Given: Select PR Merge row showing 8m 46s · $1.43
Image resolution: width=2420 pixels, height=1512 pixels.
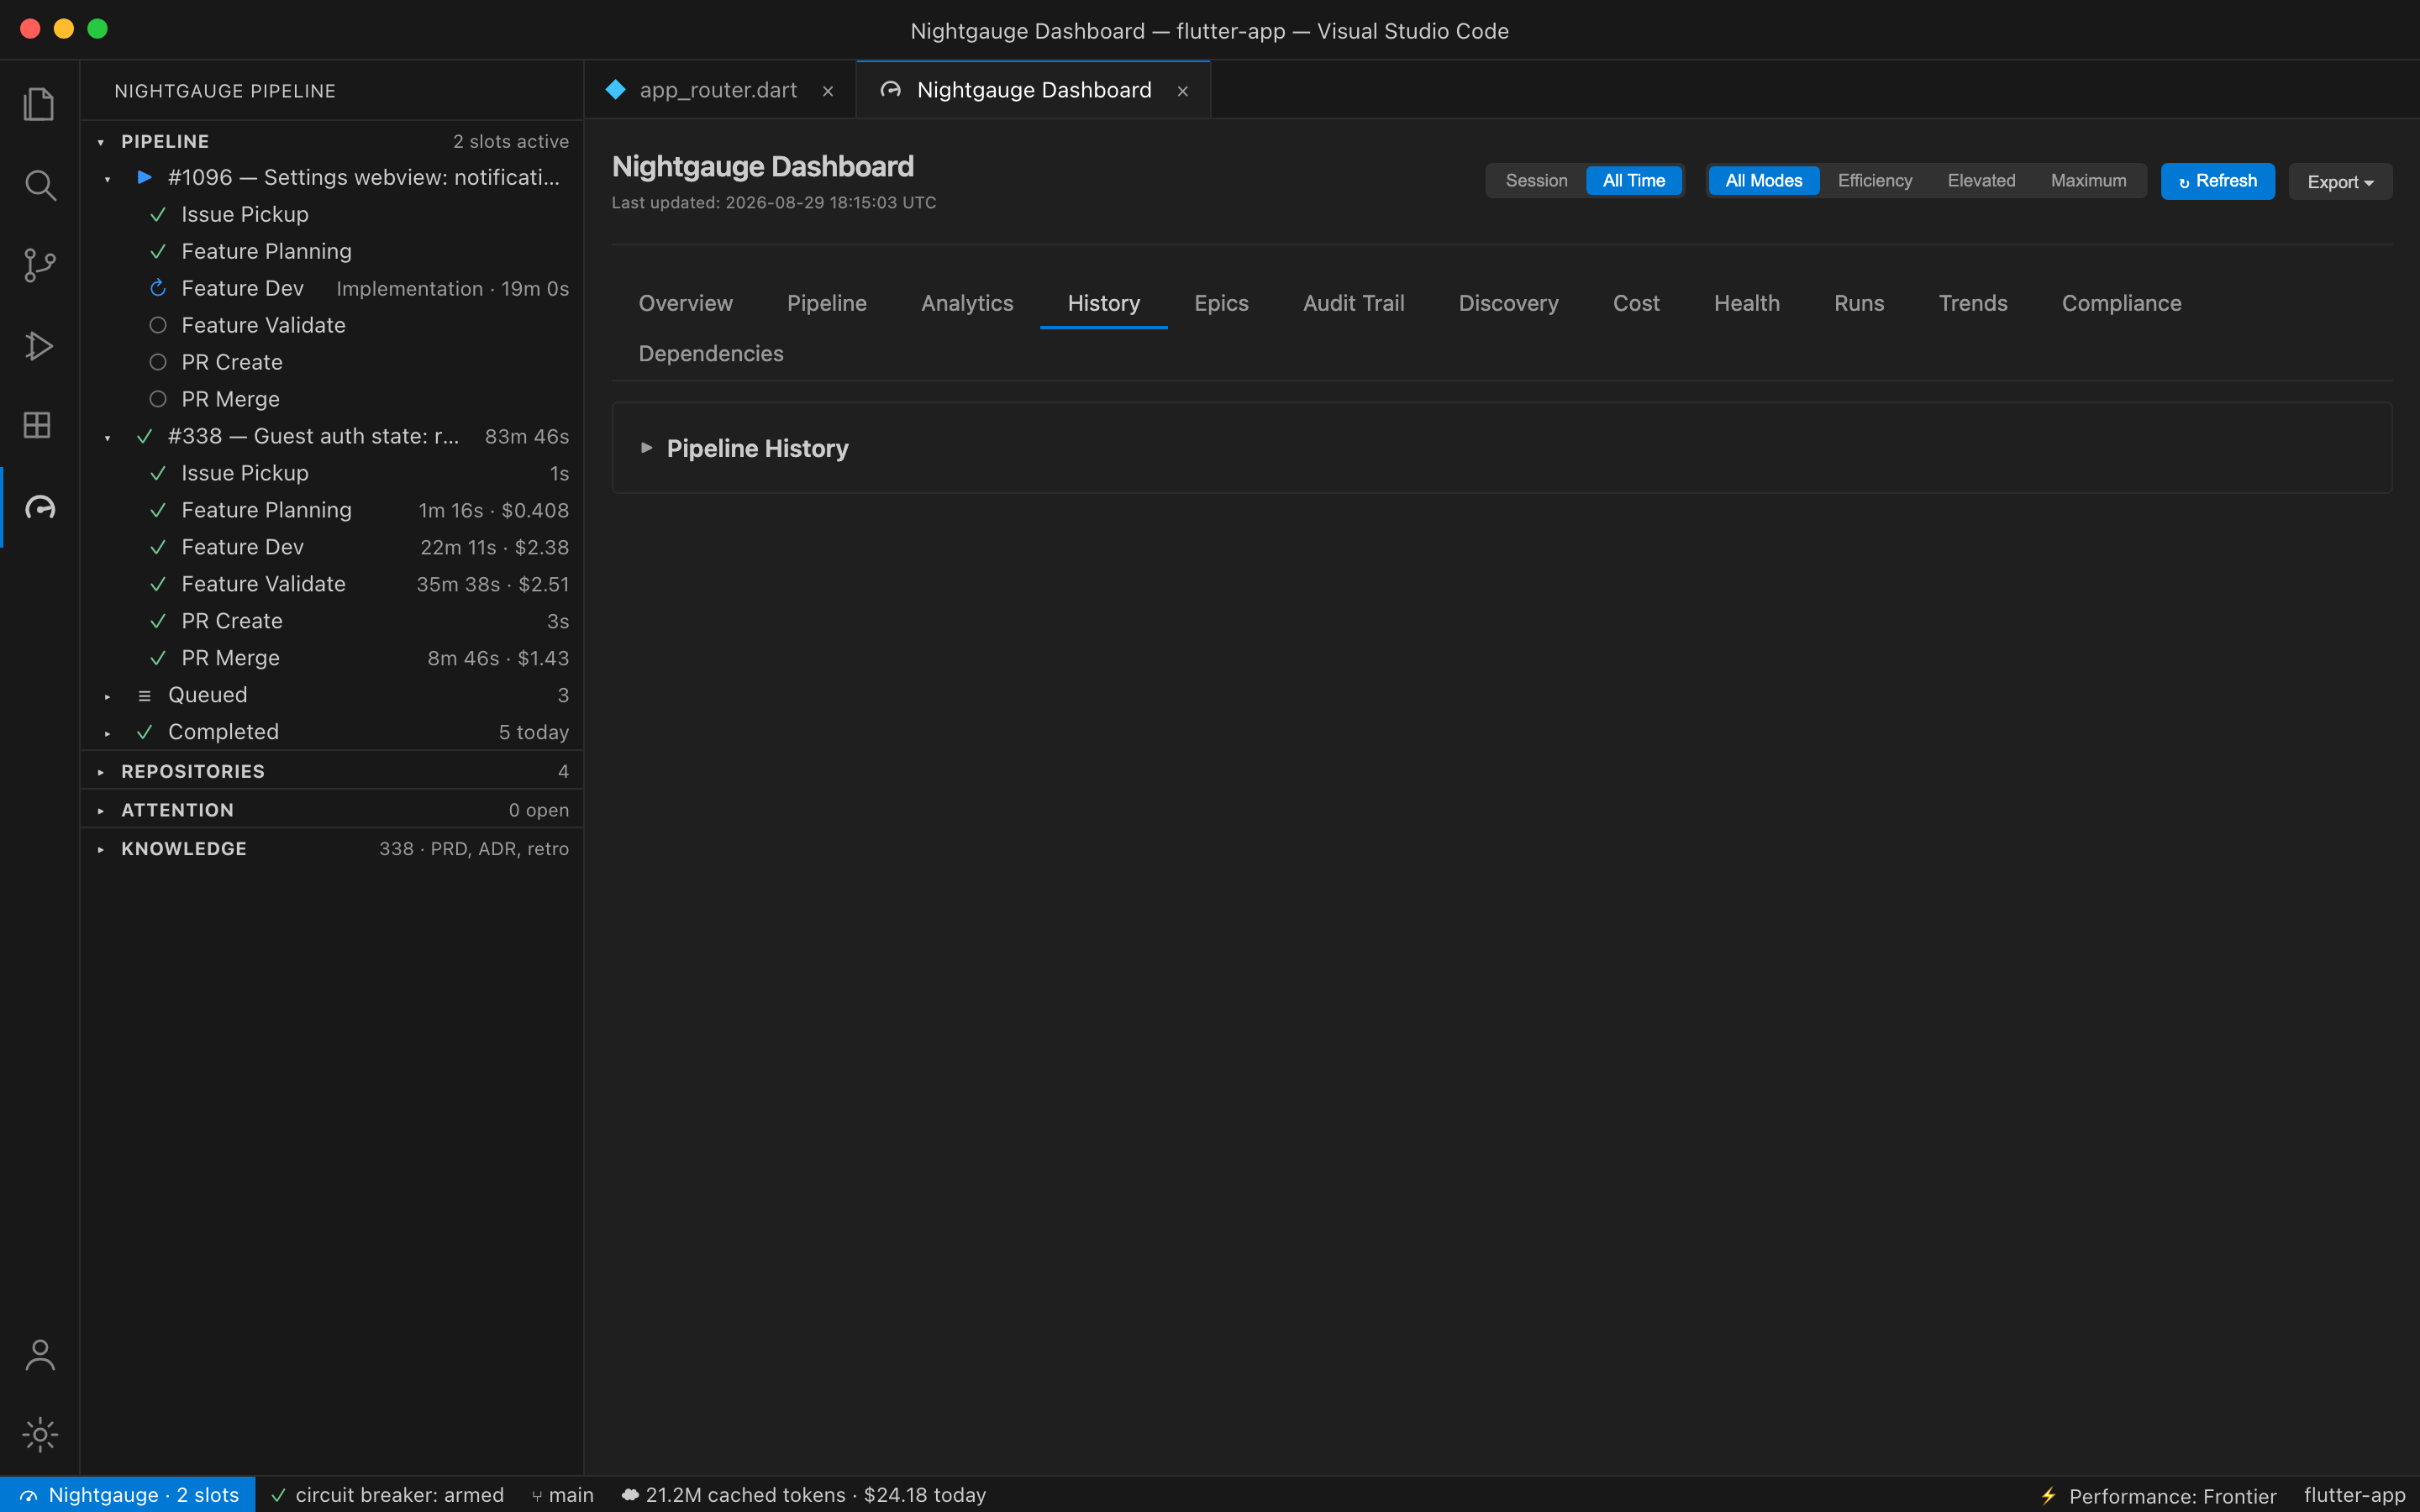Looking at the screenshot, I should tap(332, 658).
